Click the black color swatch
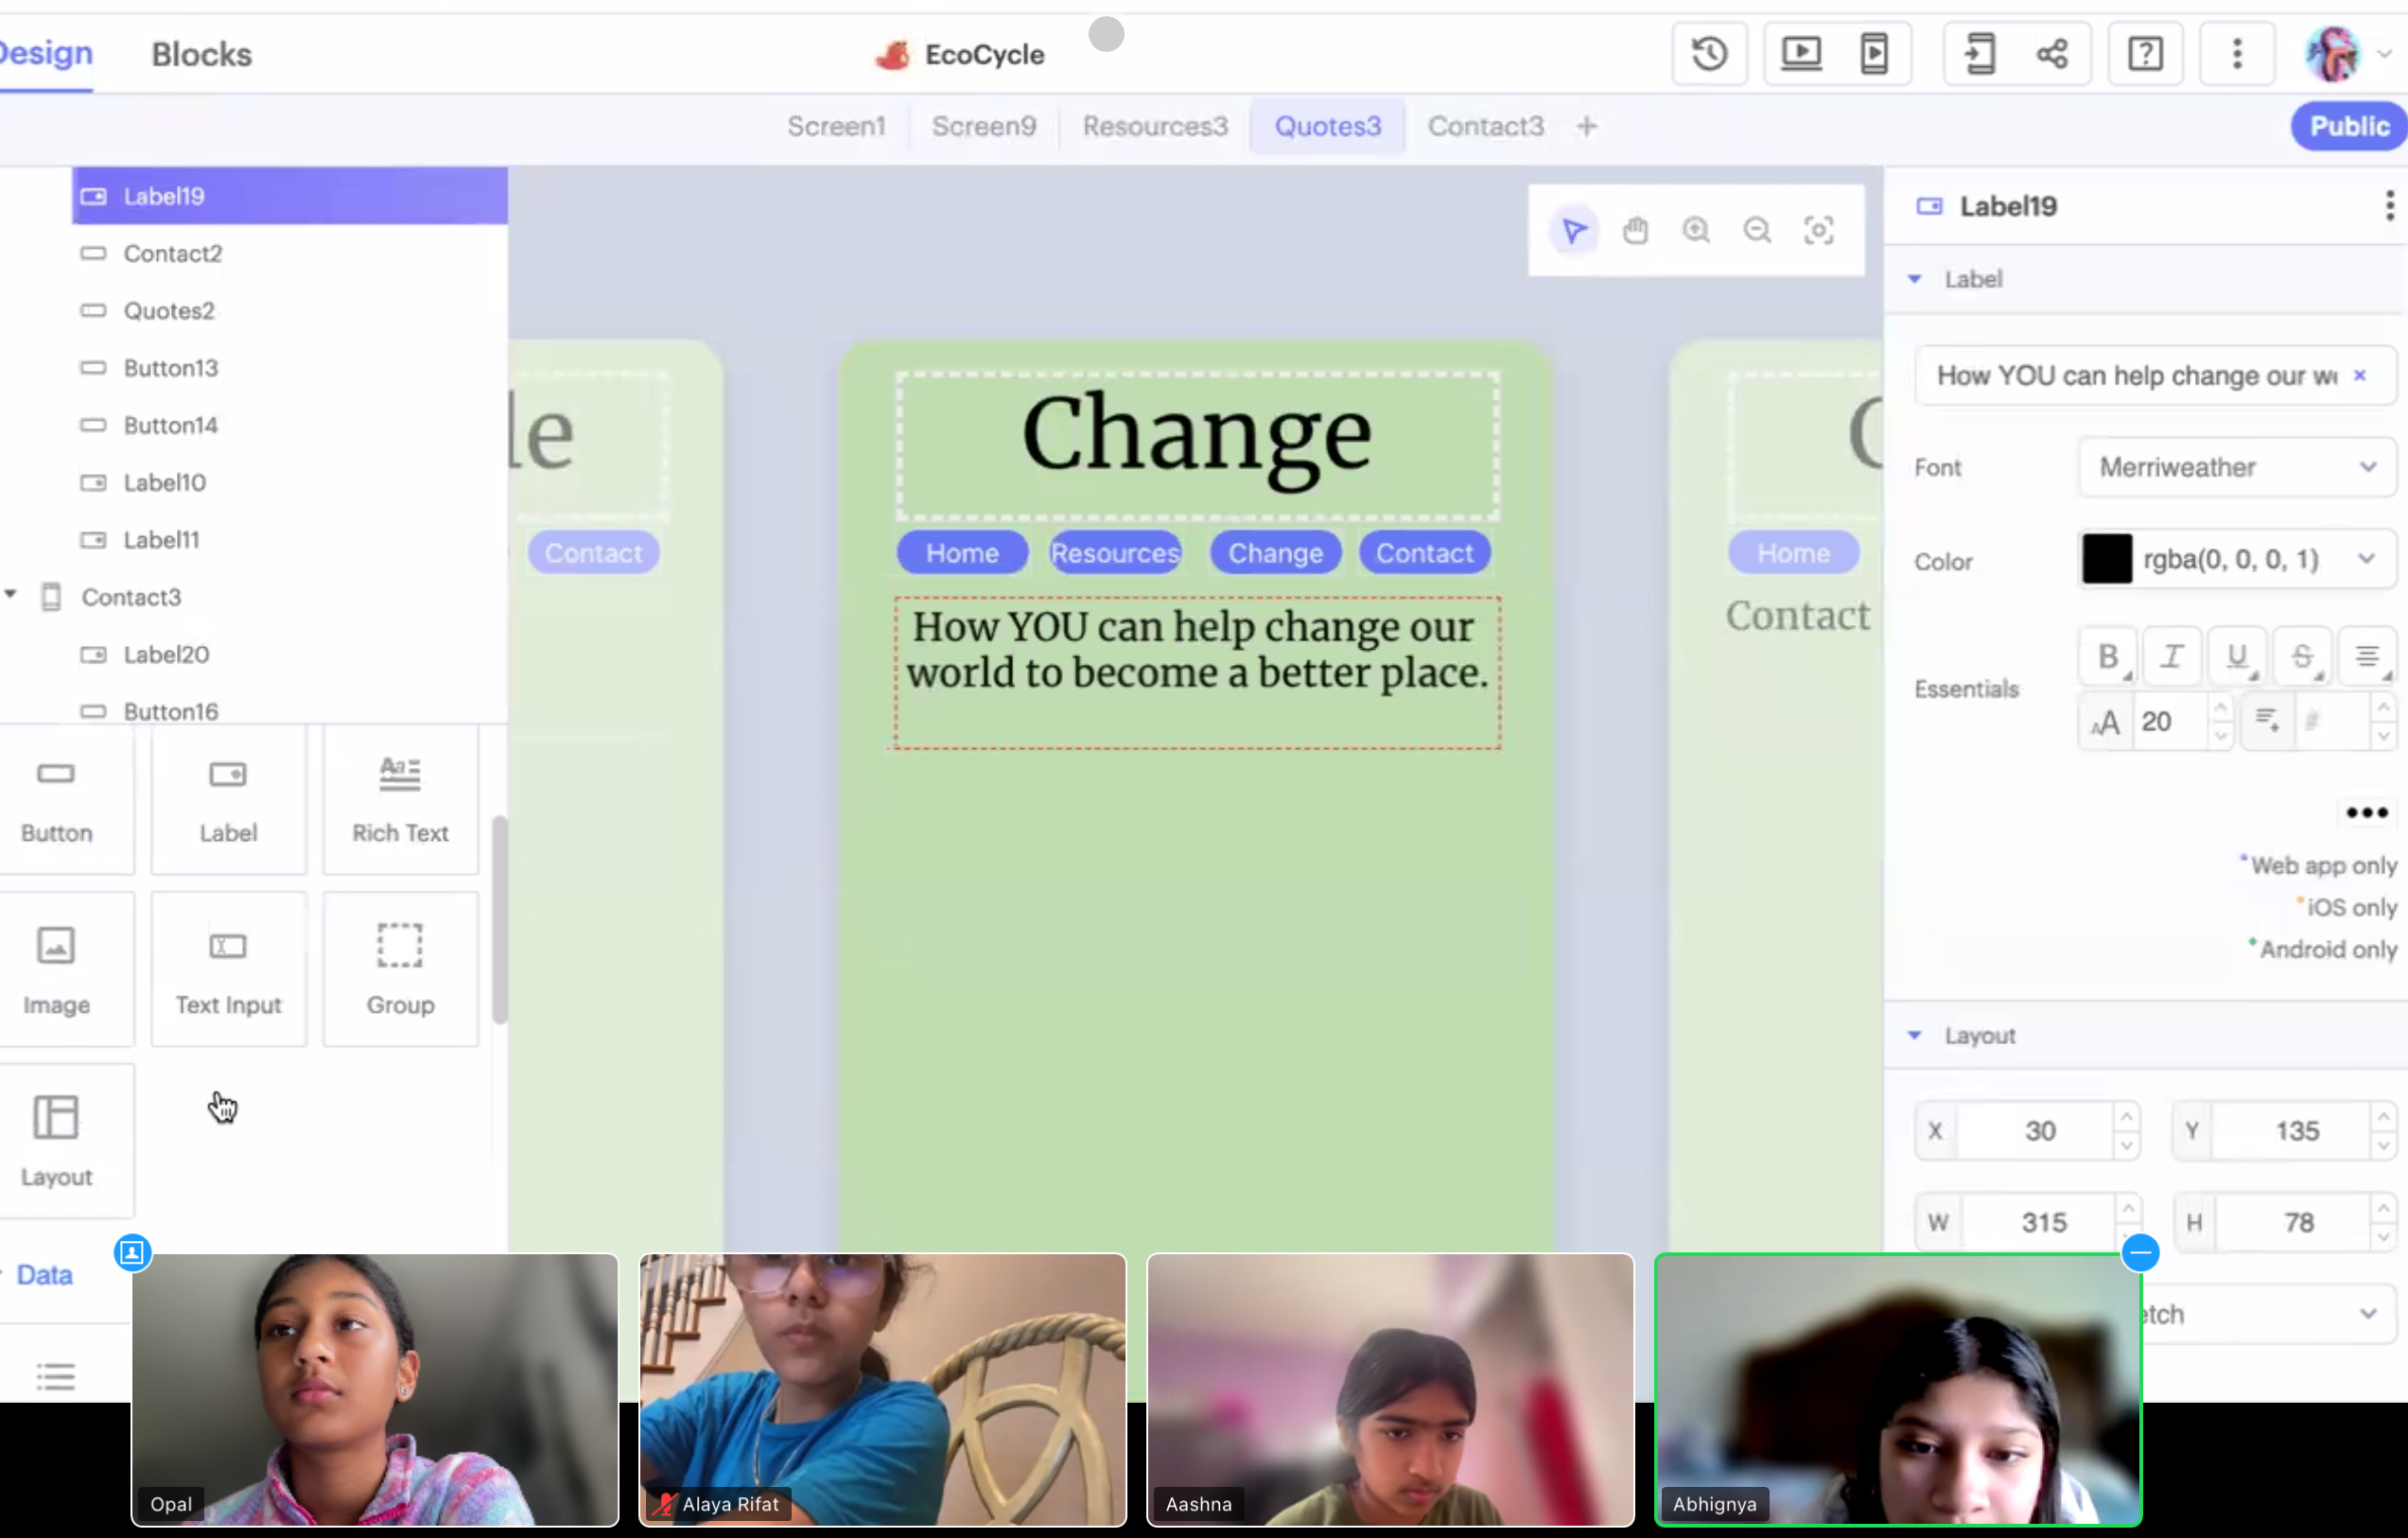The height and width of the screenshot is (1538, 2408). coord(2107,559)
